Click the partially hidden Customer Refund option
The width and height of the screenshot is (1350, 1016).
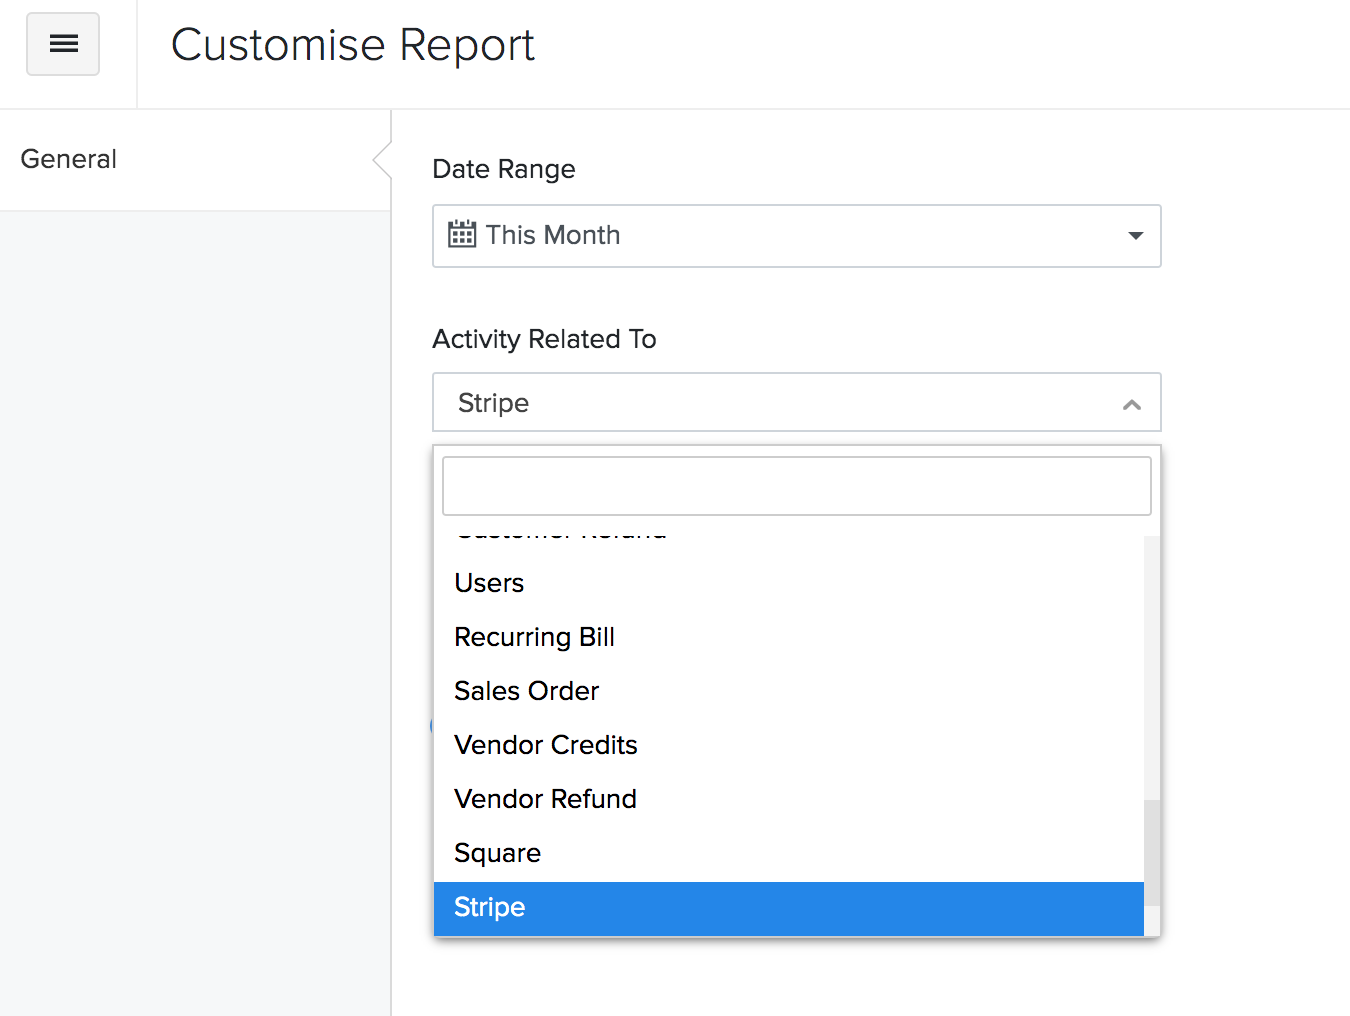click(560, 534)
